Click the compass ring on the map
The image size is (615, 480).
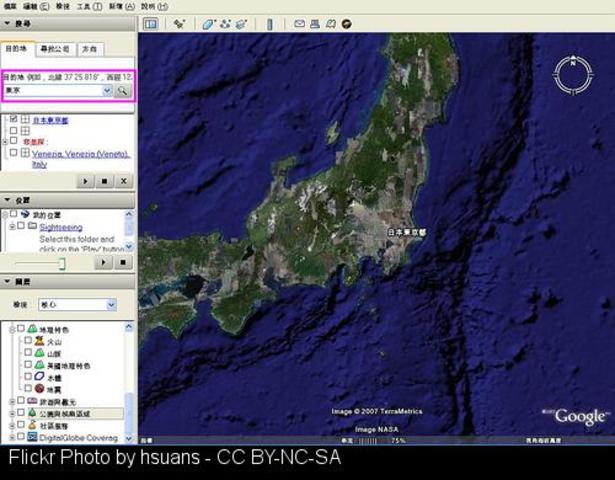[573, 75]
